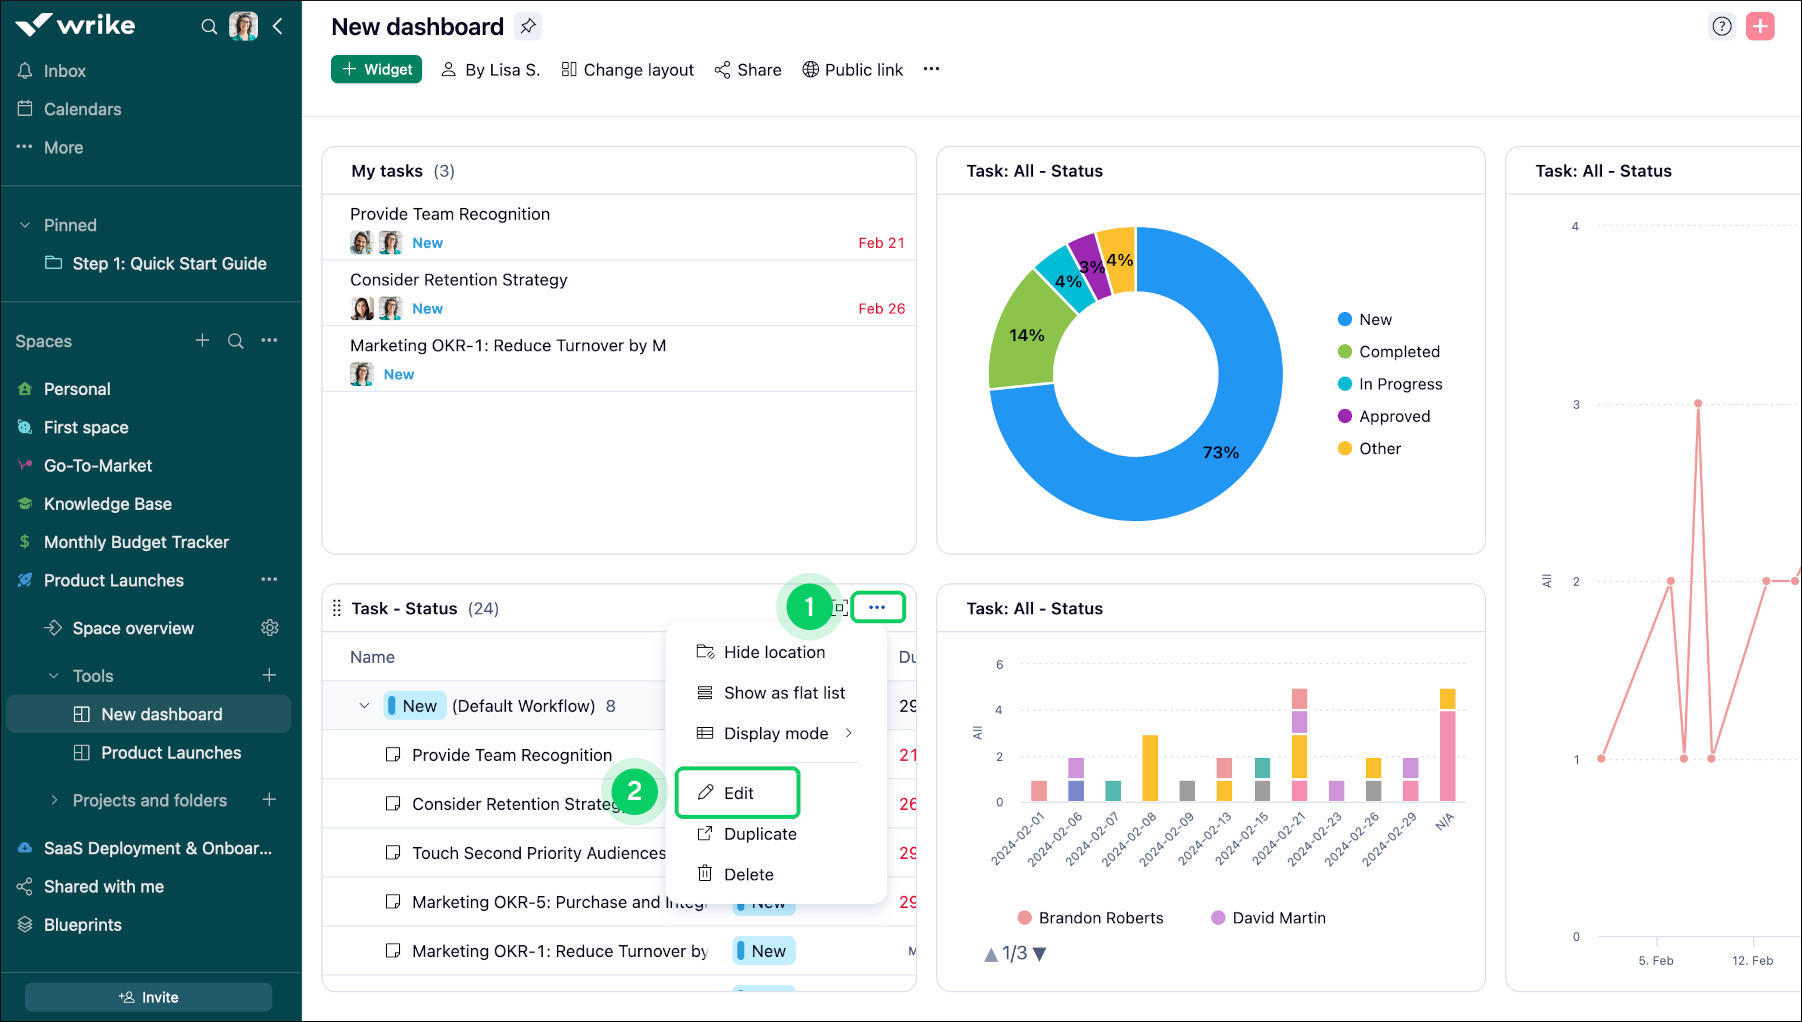Pin the New dashboard using the pin icon
This screenshot has height=1022, width=1802.
(x=528, y=26)
